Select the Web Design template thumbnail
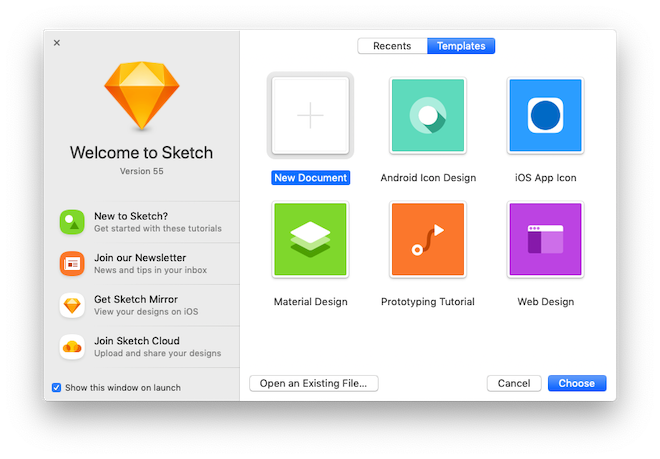Screen dimensions: 660x459 click(545, 240)
